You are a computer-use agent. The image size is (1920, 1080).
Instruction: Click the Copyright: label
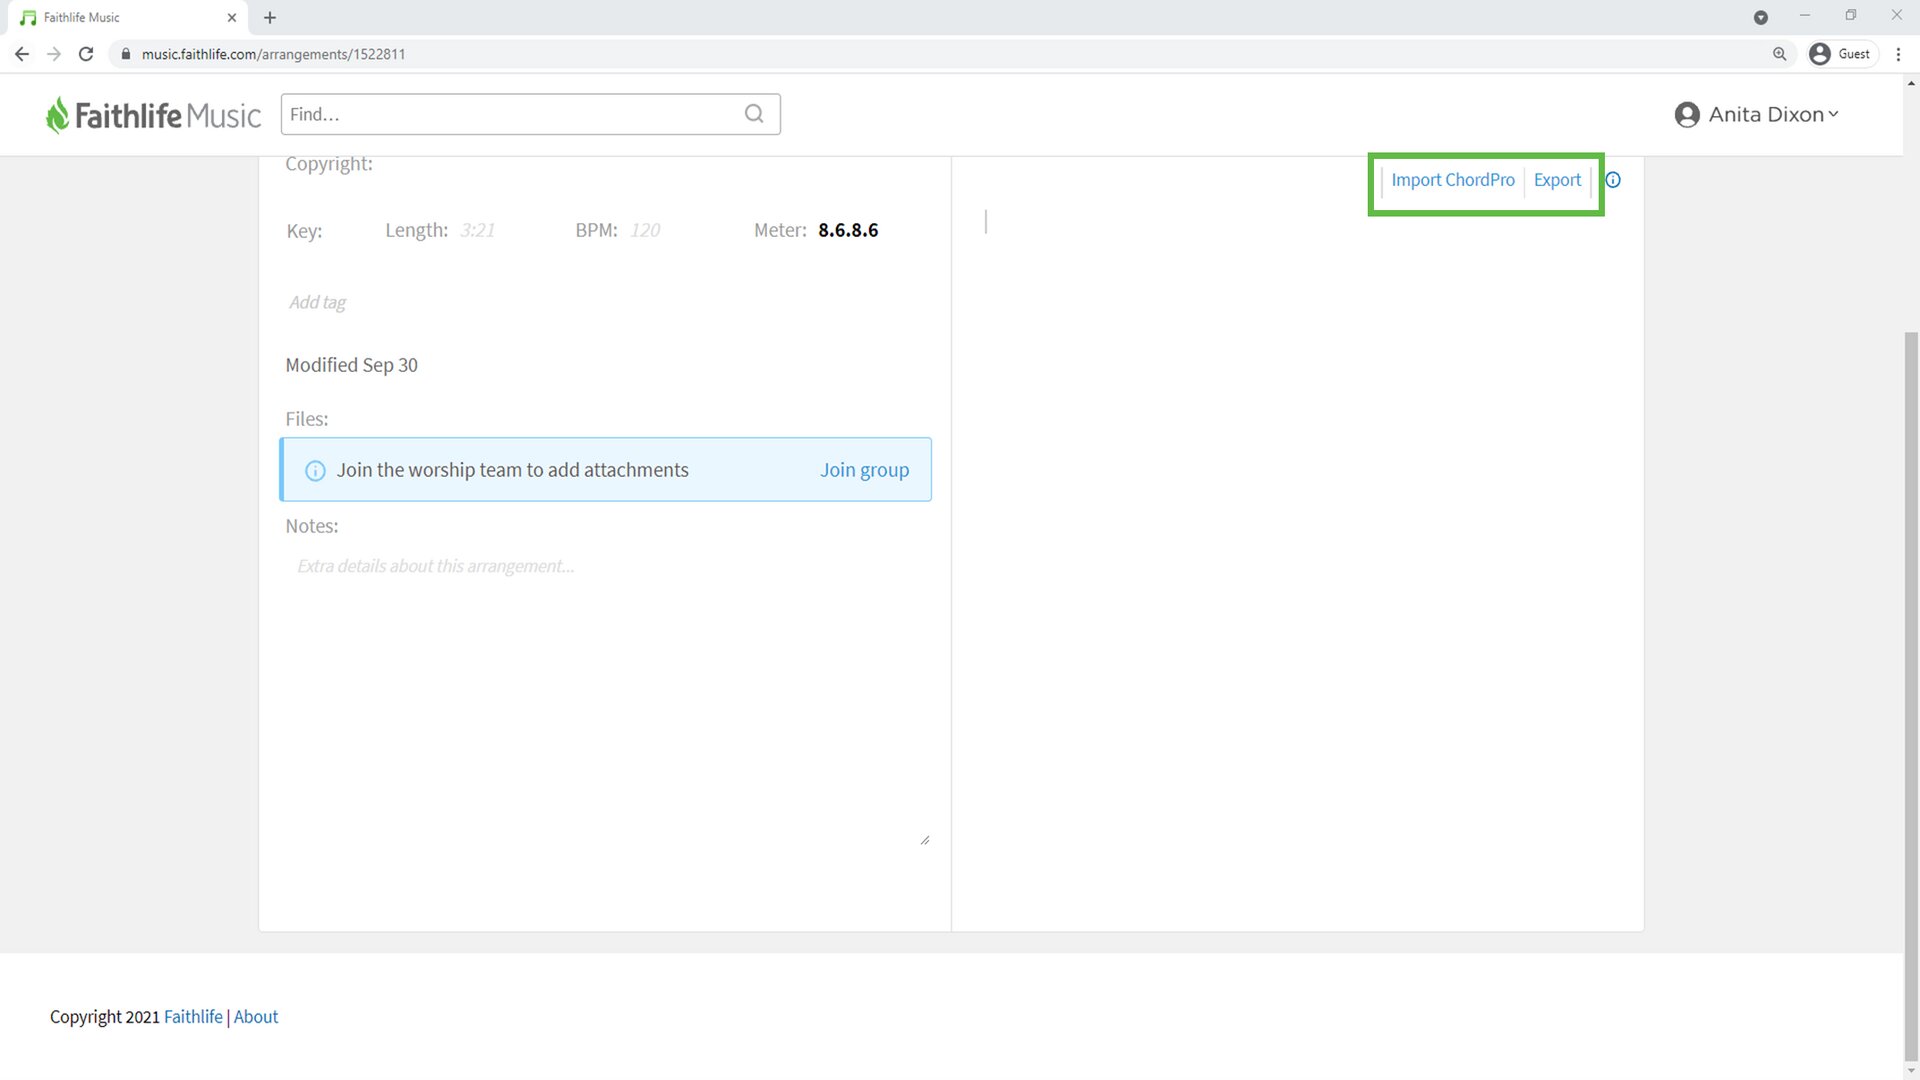click(329, 164)
